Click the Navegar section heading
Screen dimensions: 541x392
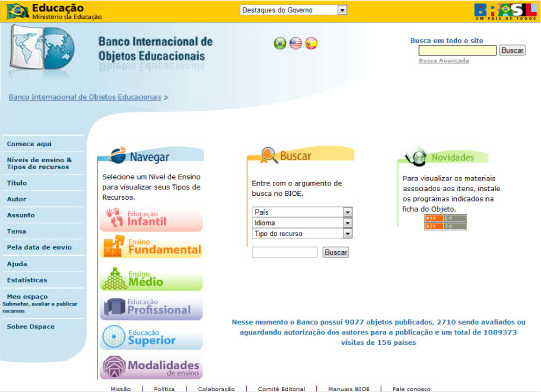(149, 157)
